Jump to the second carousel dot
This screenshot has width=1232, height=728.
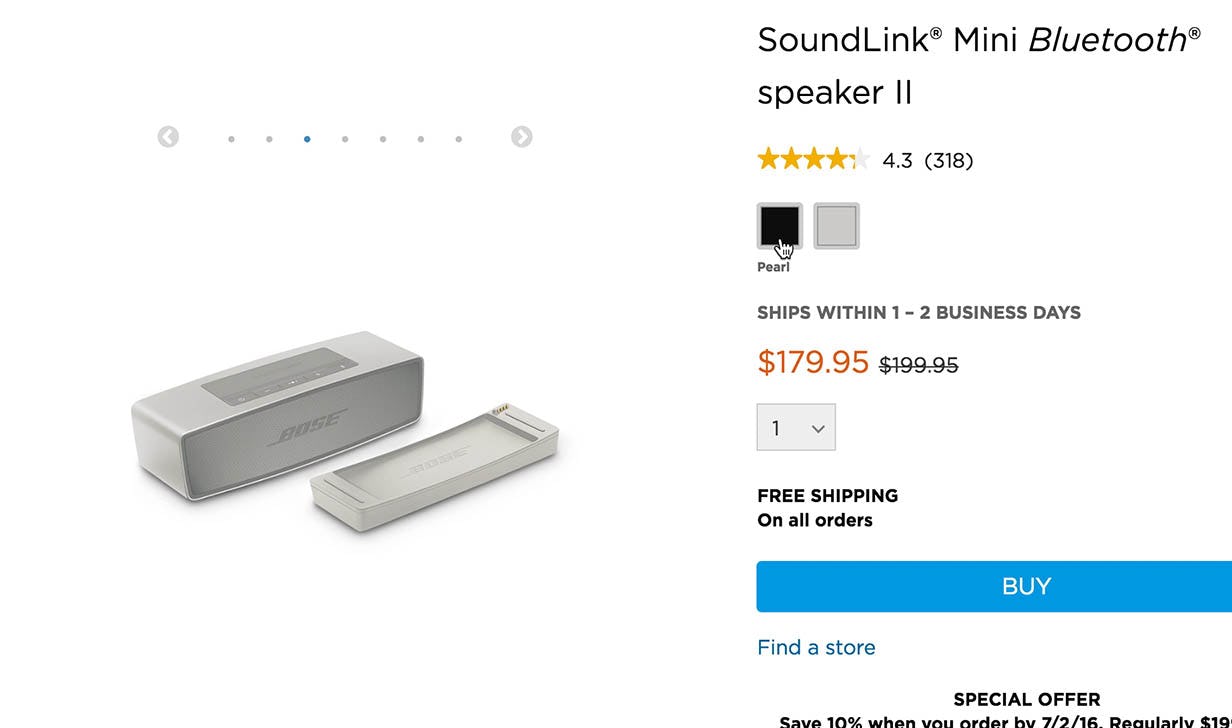269,139
